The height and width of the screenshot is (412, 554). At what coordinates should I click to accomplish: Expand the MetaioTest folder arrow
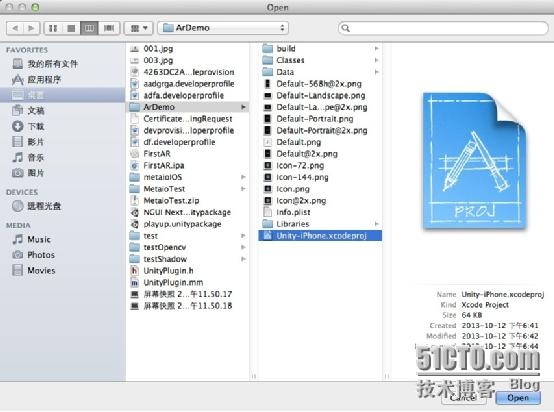(x=243, y=189)
